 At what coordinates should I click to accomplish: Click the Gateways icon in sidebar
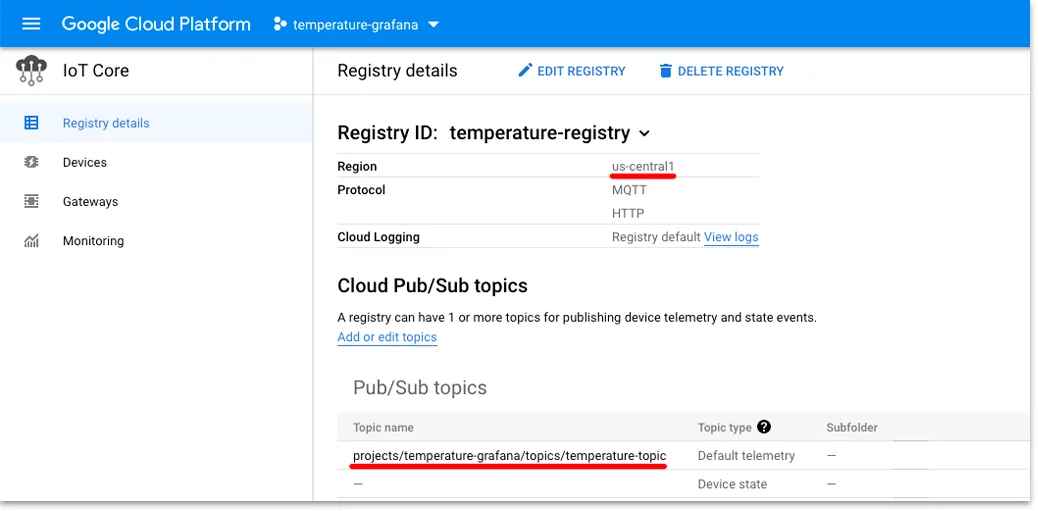point(31,201)
